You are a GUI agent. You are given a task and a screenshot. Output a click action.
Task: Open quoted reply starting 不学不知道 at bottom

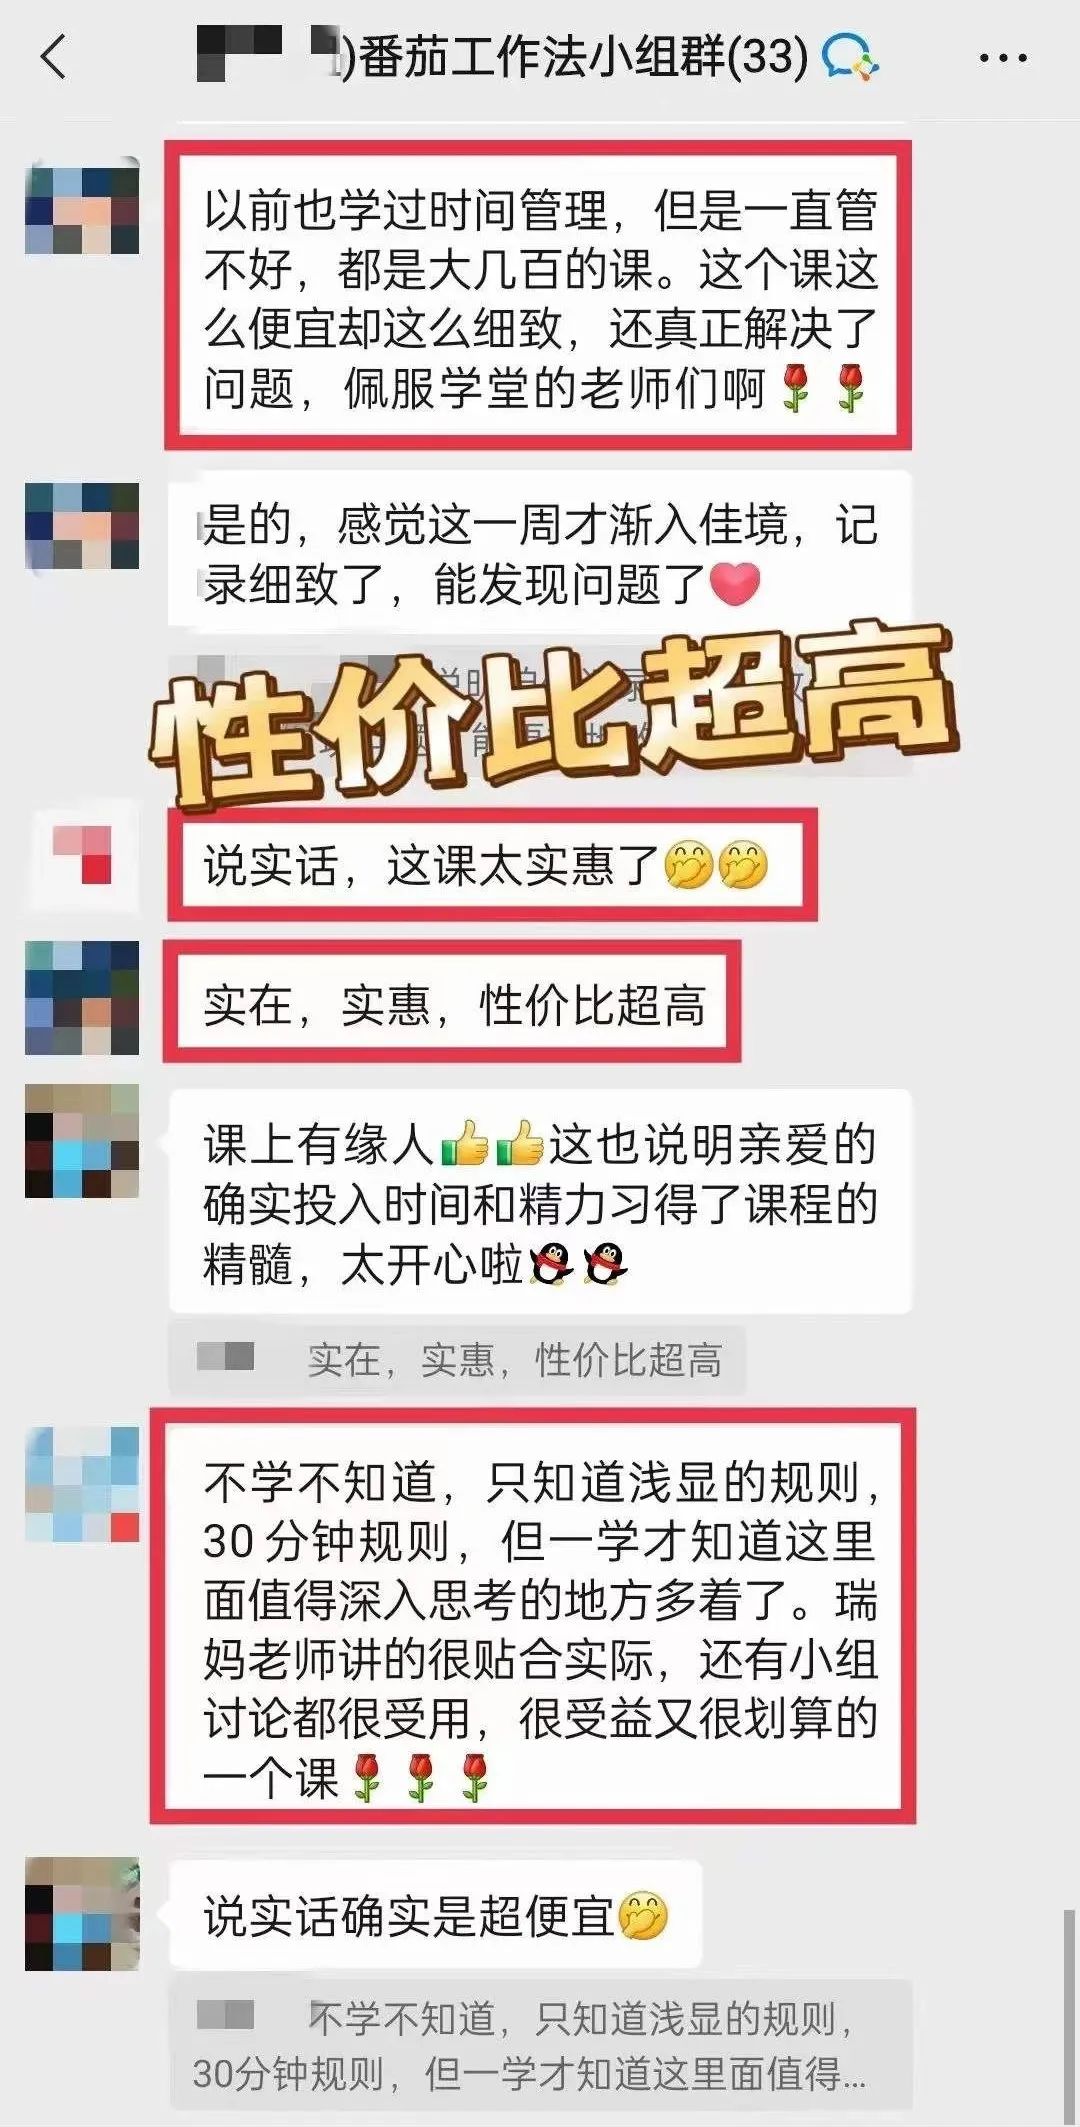click(x=540, y=2046)
